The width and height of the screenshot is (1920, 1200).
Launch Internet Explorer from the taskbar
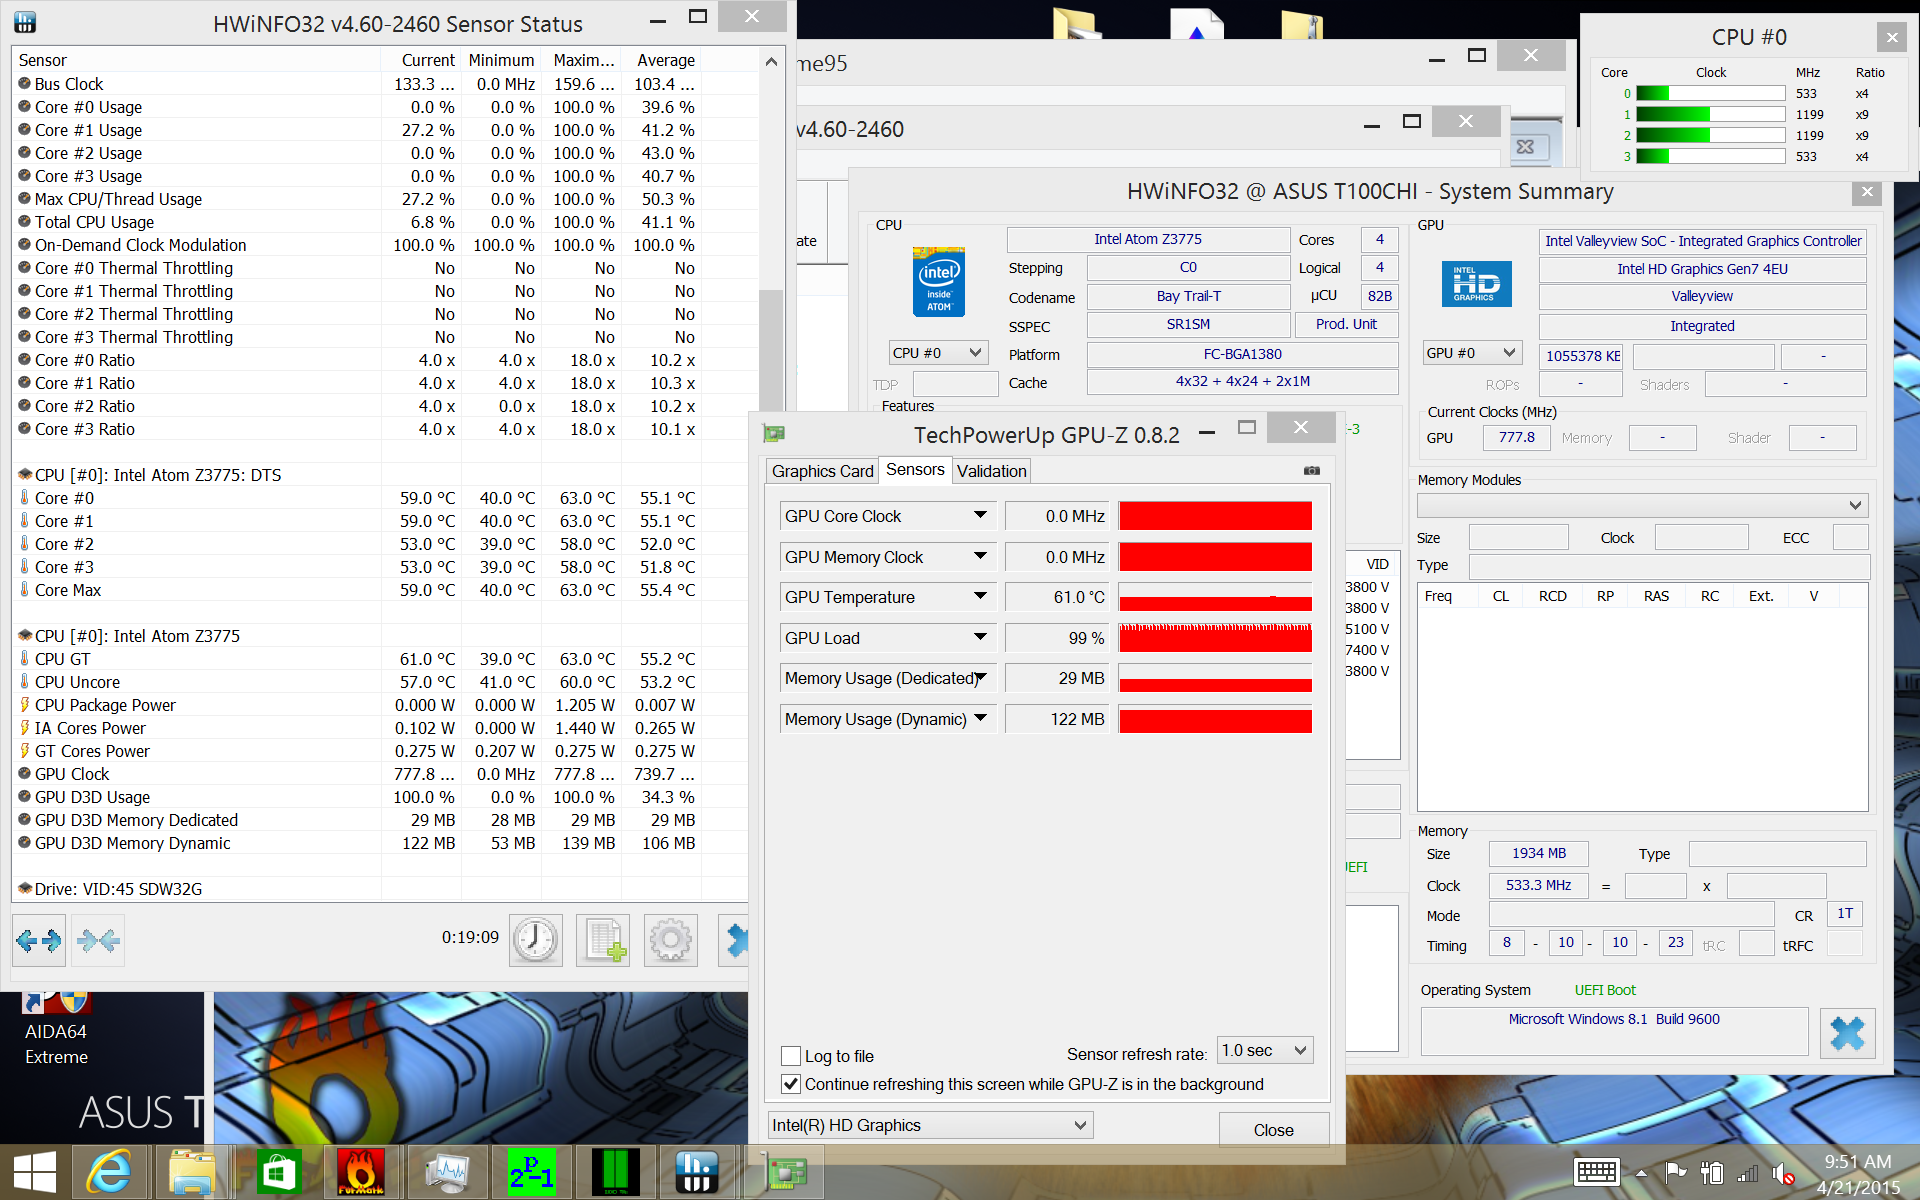pos(109,1172)
